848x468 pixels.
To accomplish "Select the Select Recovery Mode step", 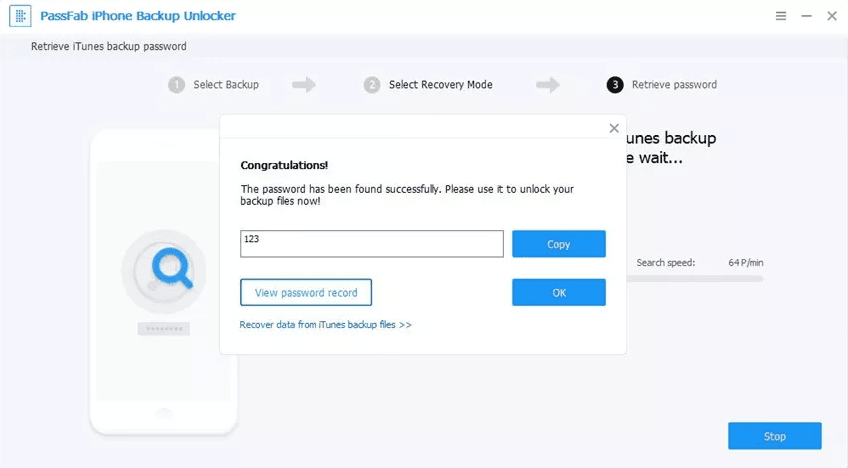I will coord(440,85).
